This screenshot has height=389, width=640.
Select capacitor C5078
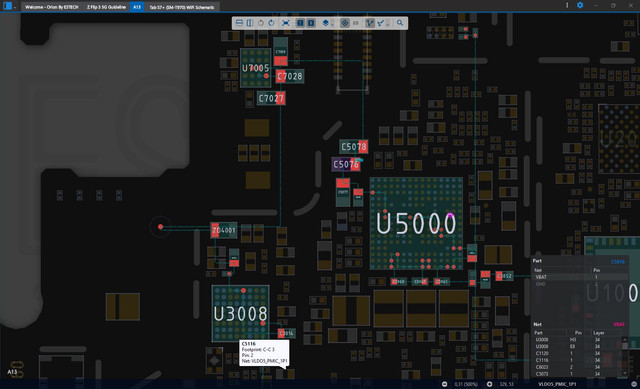pos(353,147)
